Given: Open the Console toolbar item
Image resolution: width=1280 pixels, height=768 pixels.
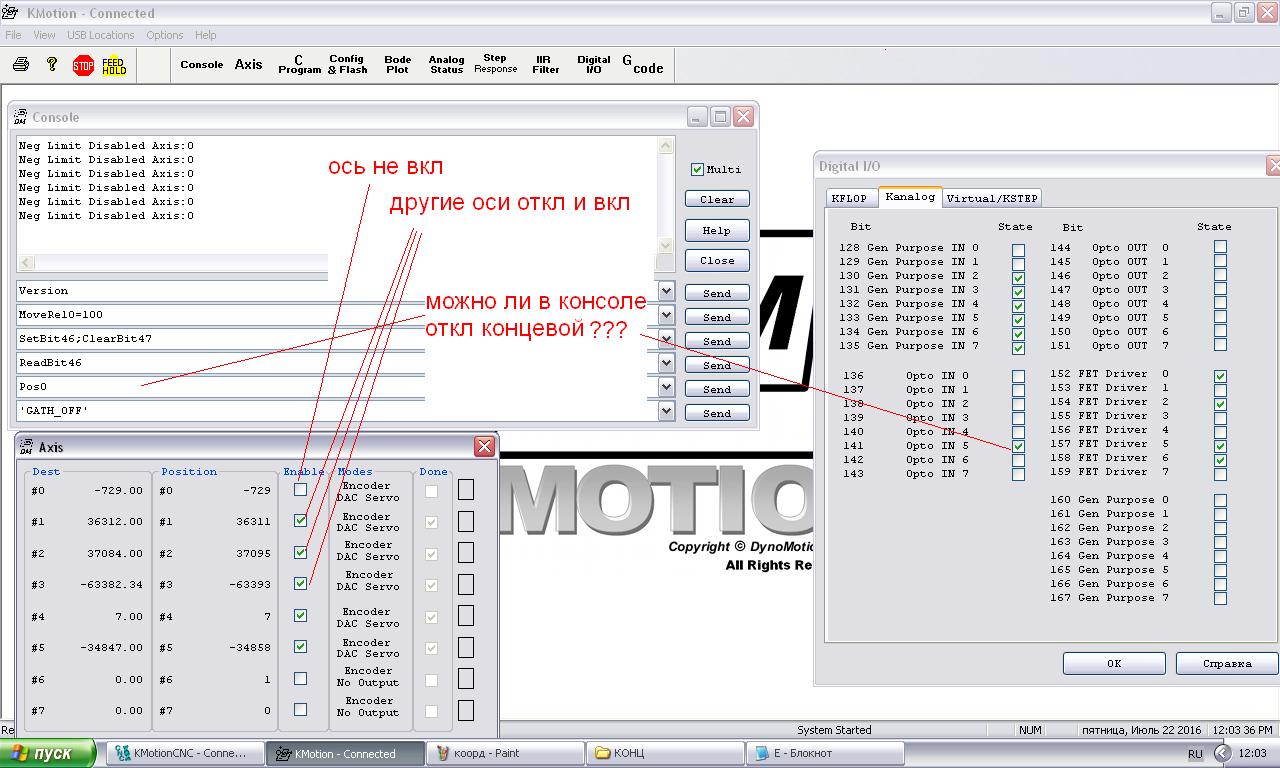Looking at the screenshot, I should coord(202,65).
